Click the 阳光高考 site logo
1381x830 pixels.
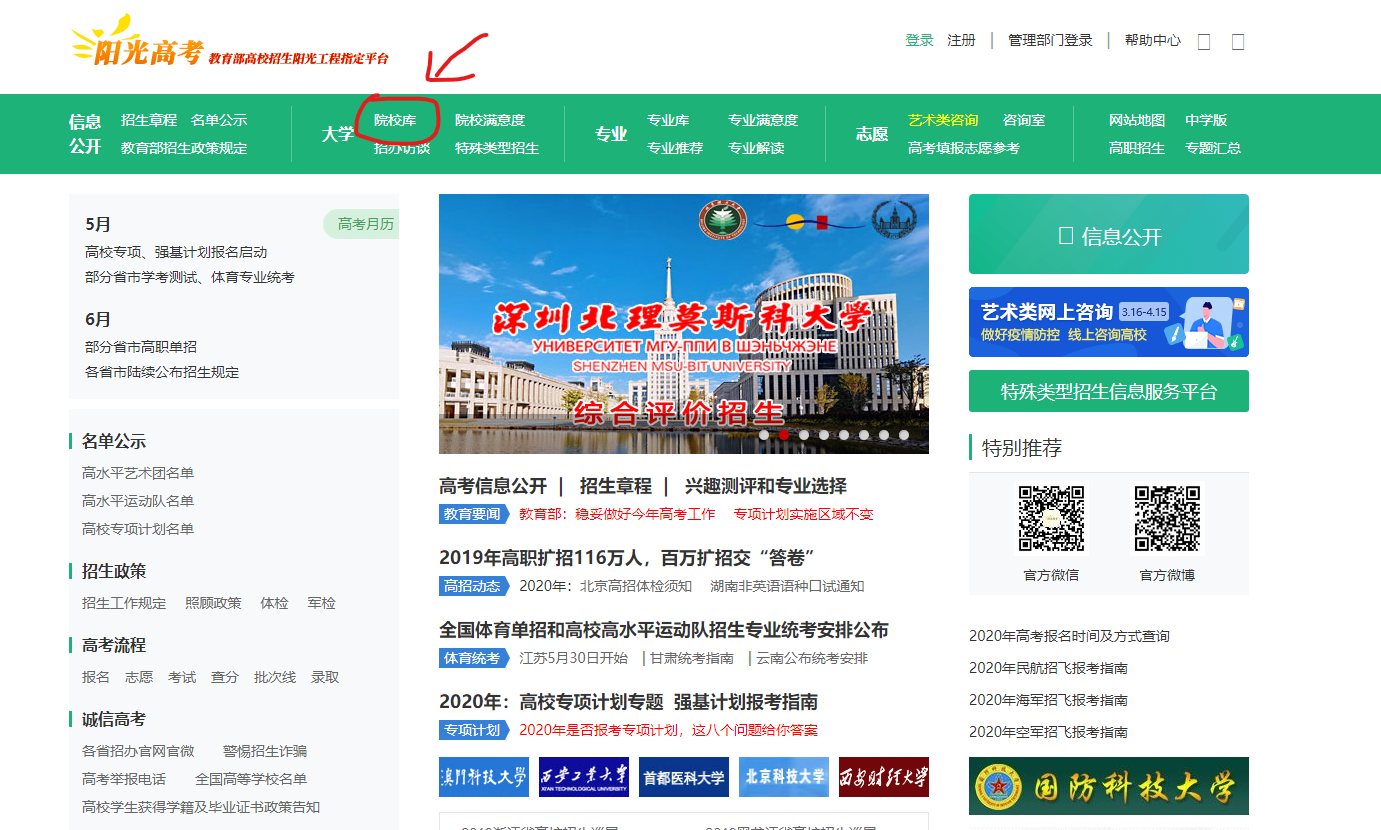[137, 43]
